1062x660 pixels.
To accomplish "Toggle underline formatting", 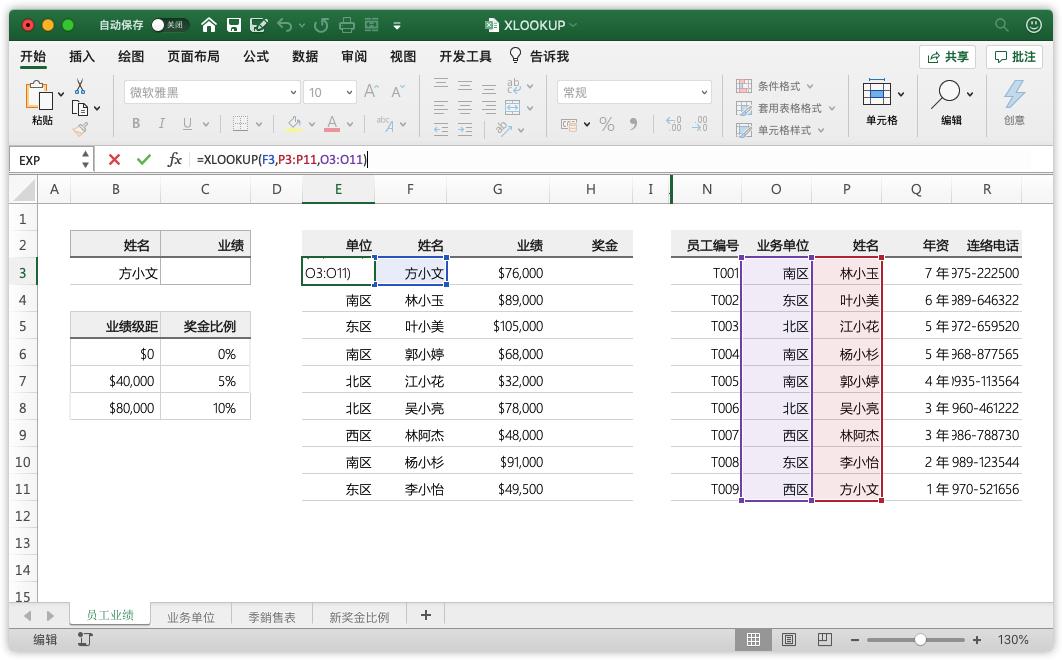I will [190, 123].
